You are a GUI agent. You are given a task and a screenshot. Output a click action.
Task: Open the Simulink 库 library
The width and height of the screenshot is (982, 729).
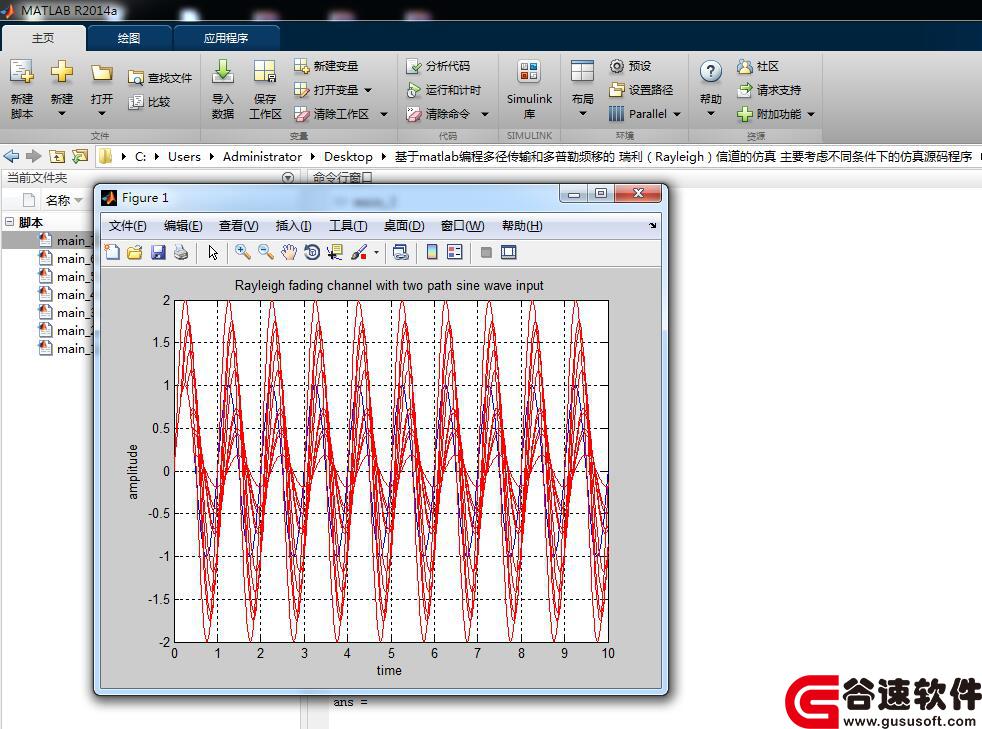[529, 90]
